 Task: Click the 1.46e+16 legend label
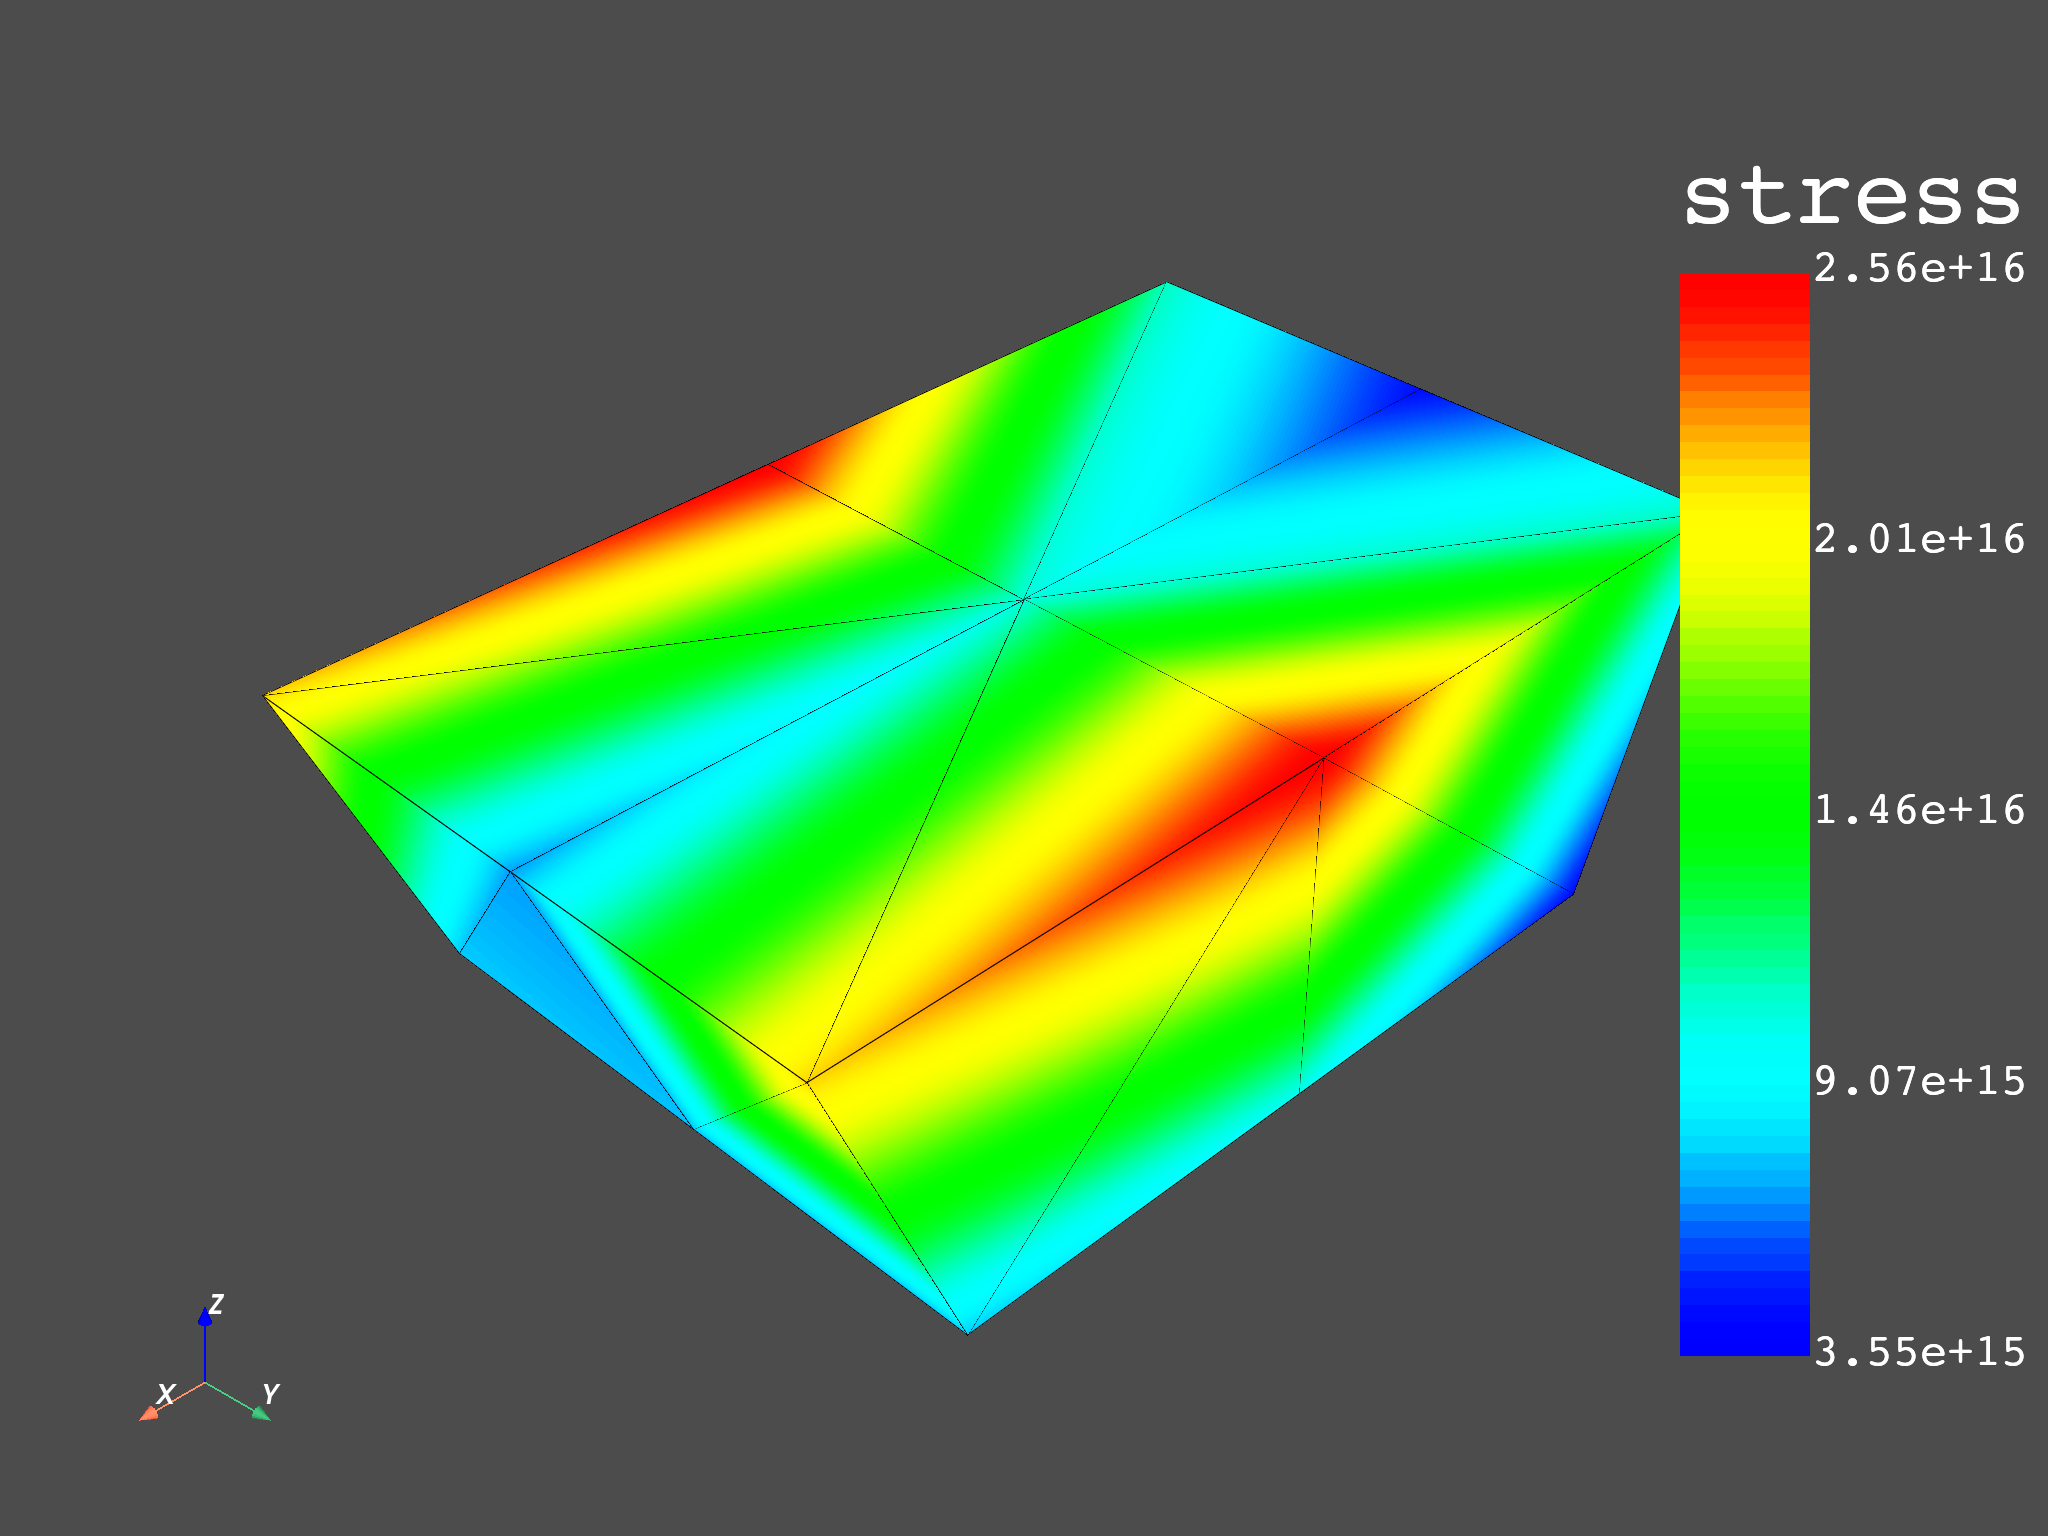click(1919, 811)
